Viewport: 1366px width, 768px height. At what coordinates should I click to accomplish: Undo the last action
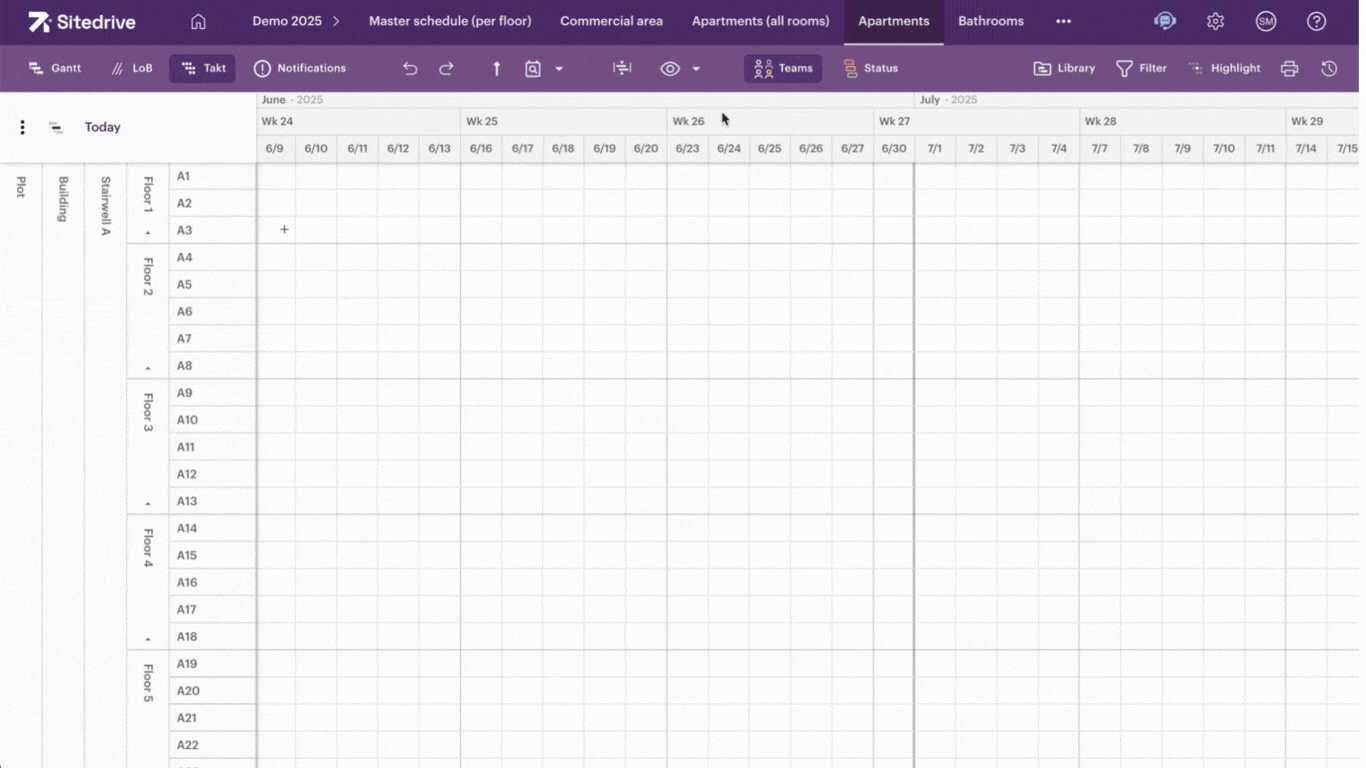(x=410, y=68)
